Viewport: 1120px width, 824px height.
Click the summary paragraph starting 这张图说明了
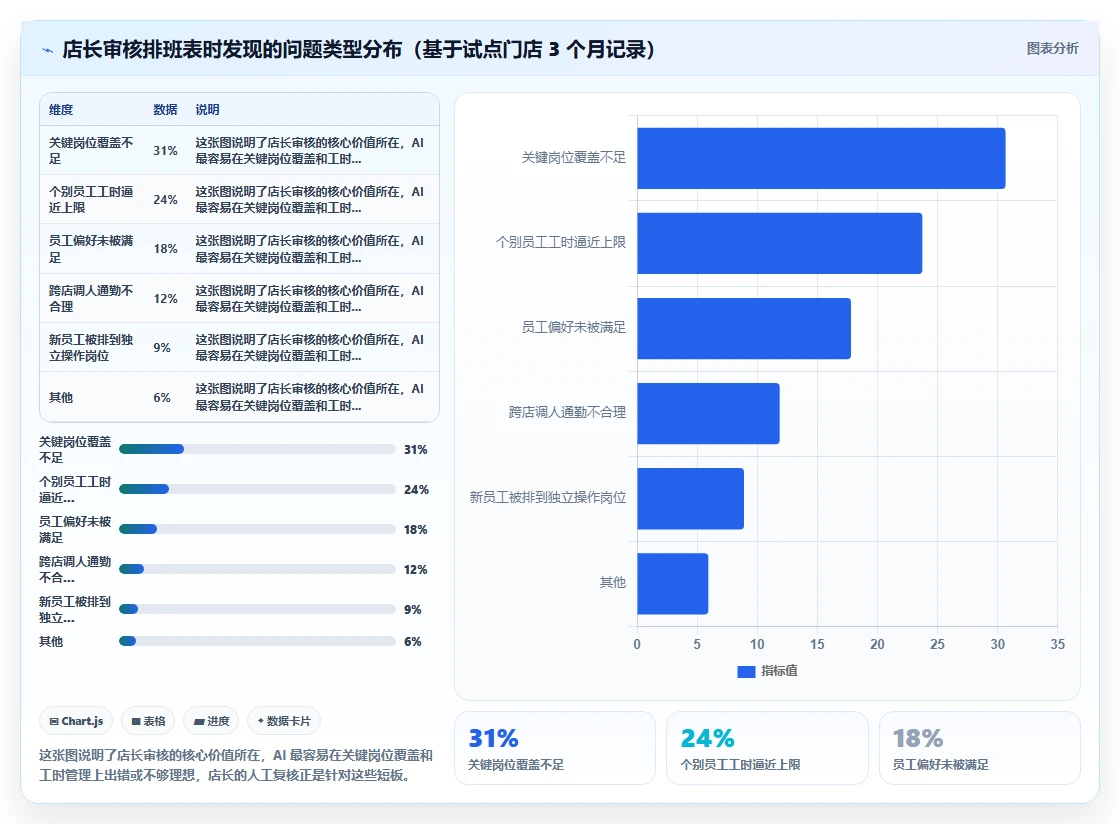[236, 765]
